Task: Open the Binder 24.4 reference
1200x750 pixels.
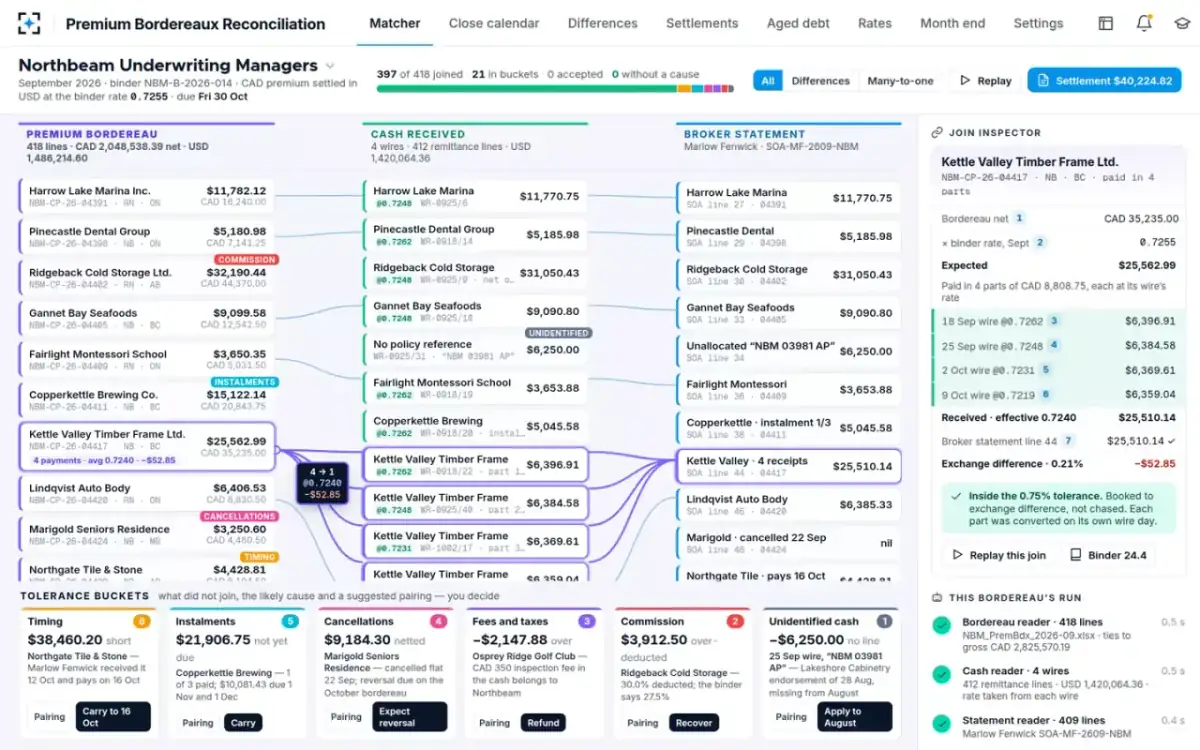Action: pyautogui.click(x=1107, y=555)
